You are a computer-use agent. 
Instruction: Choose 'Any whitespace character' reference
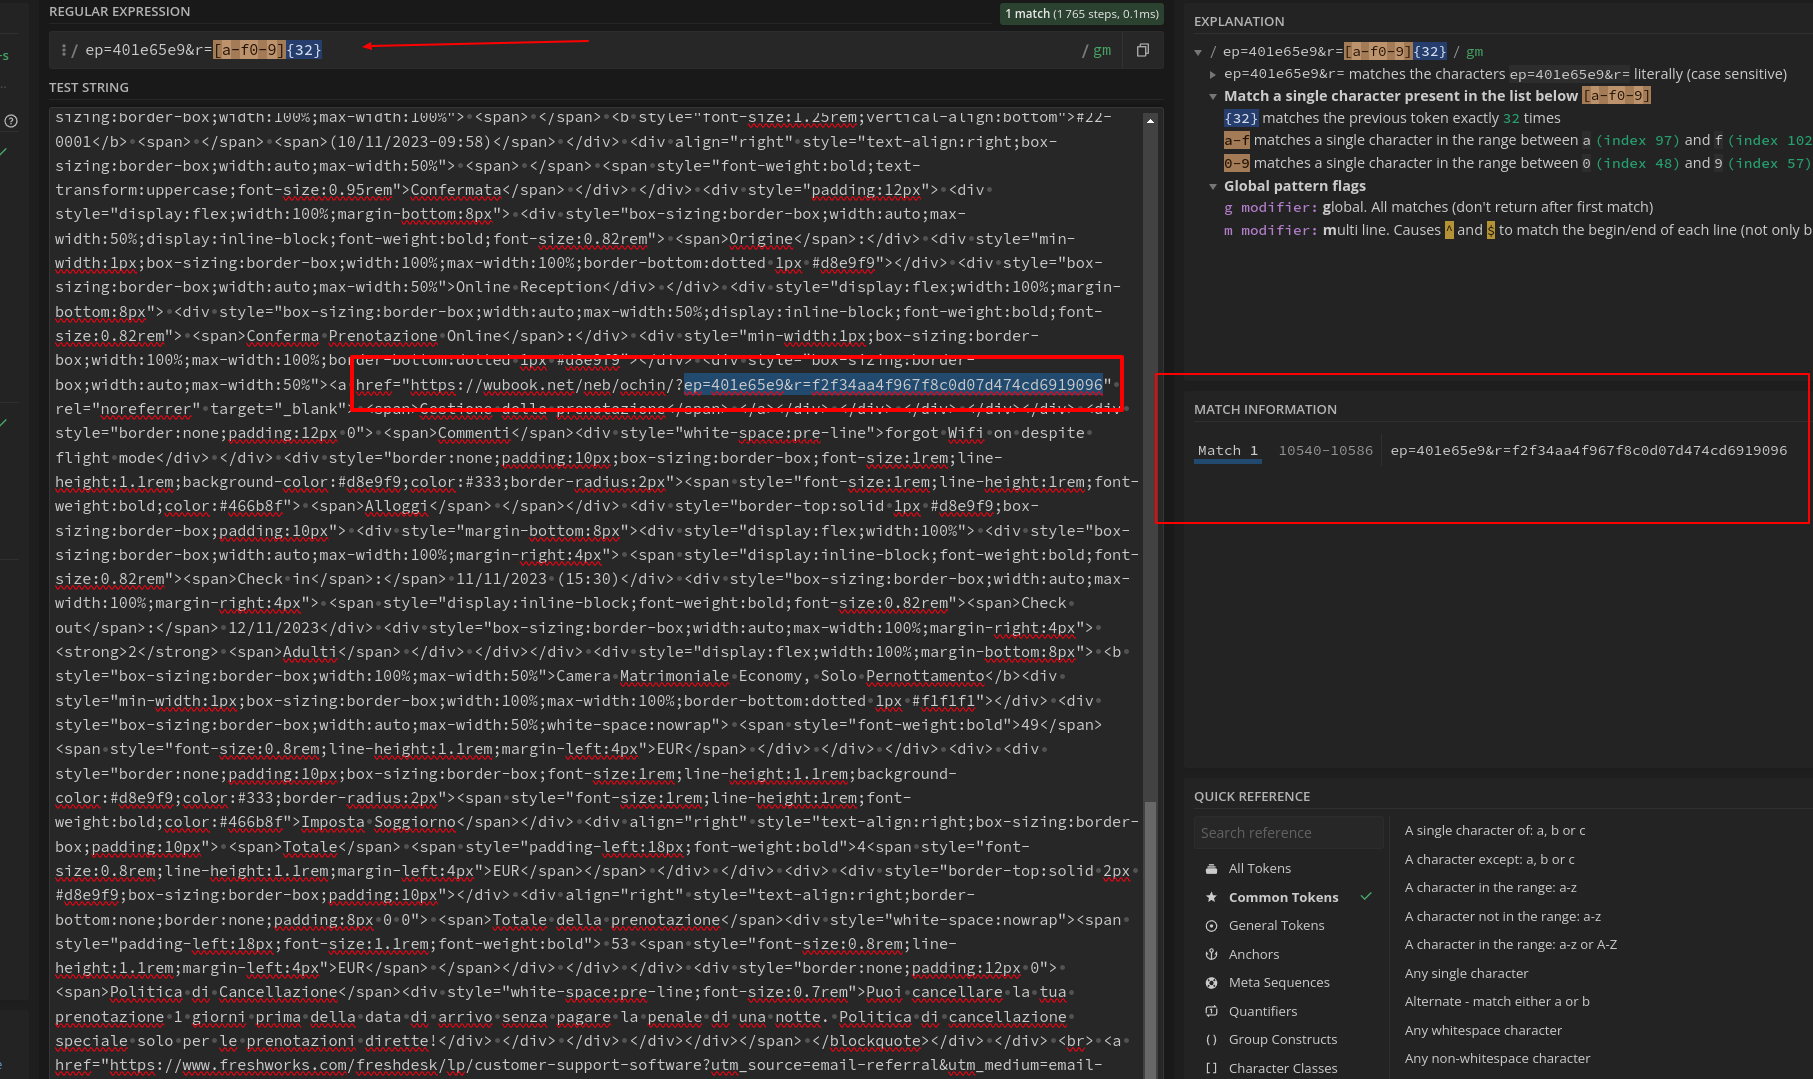tap(1483, 1031)
